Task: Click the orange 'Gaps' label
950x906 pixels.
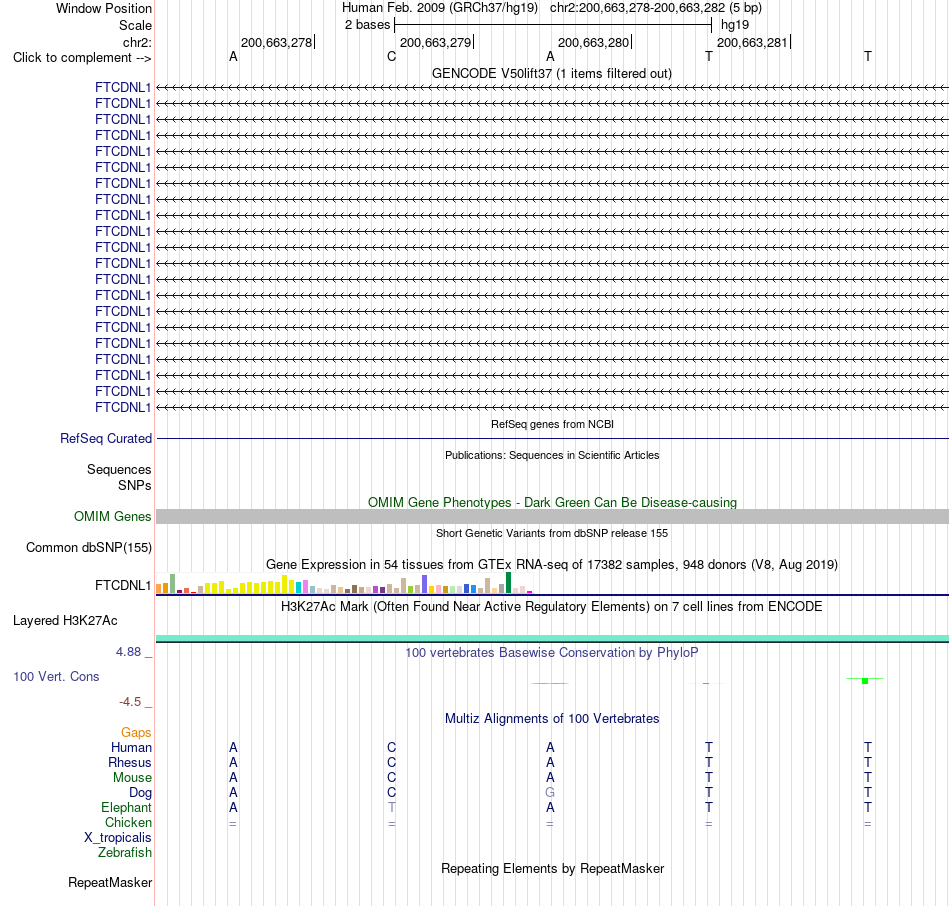Action: 136,733
